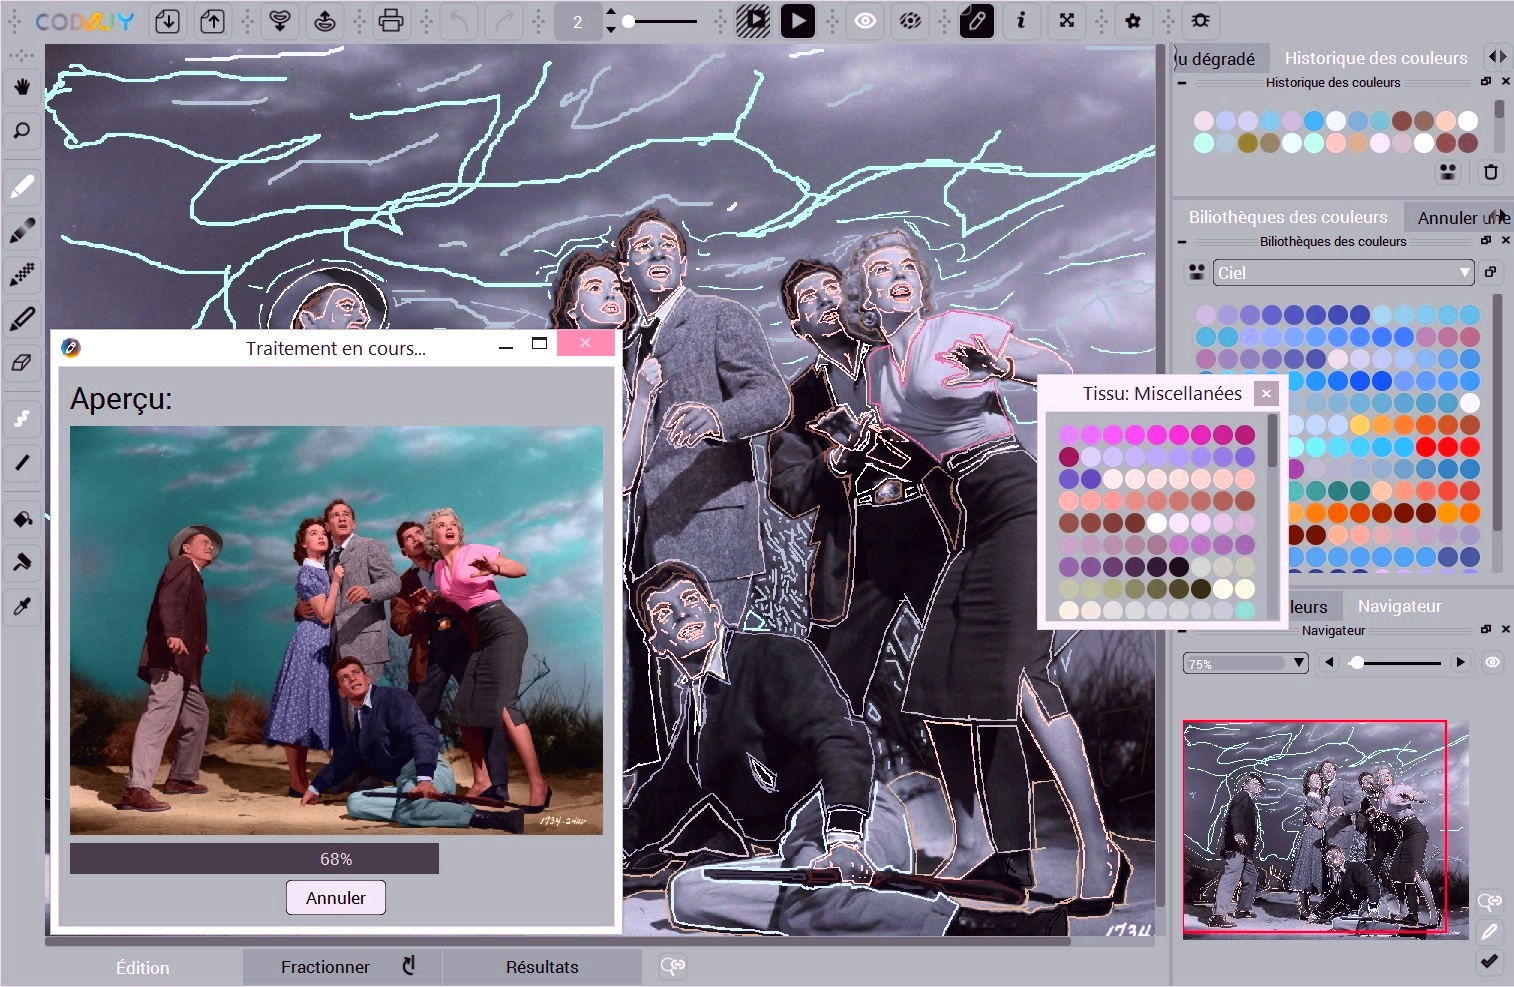
Task: Select the Hand pan tool
Action: [22, 87]
